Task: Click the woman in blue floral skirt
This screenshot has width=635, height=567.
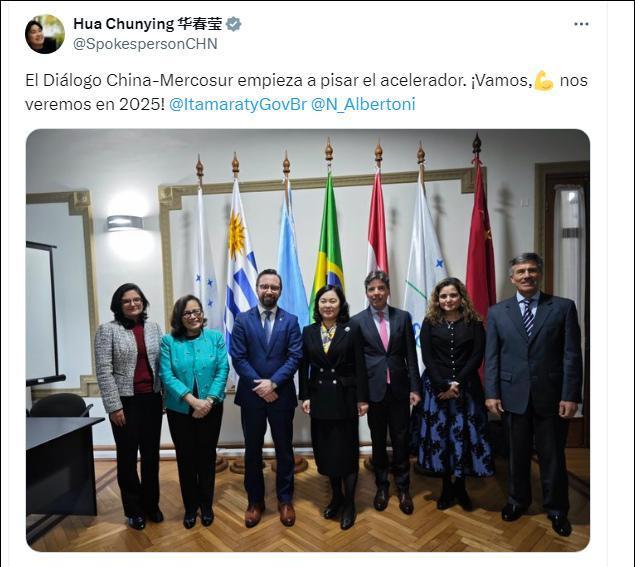Action: [453, 393]
